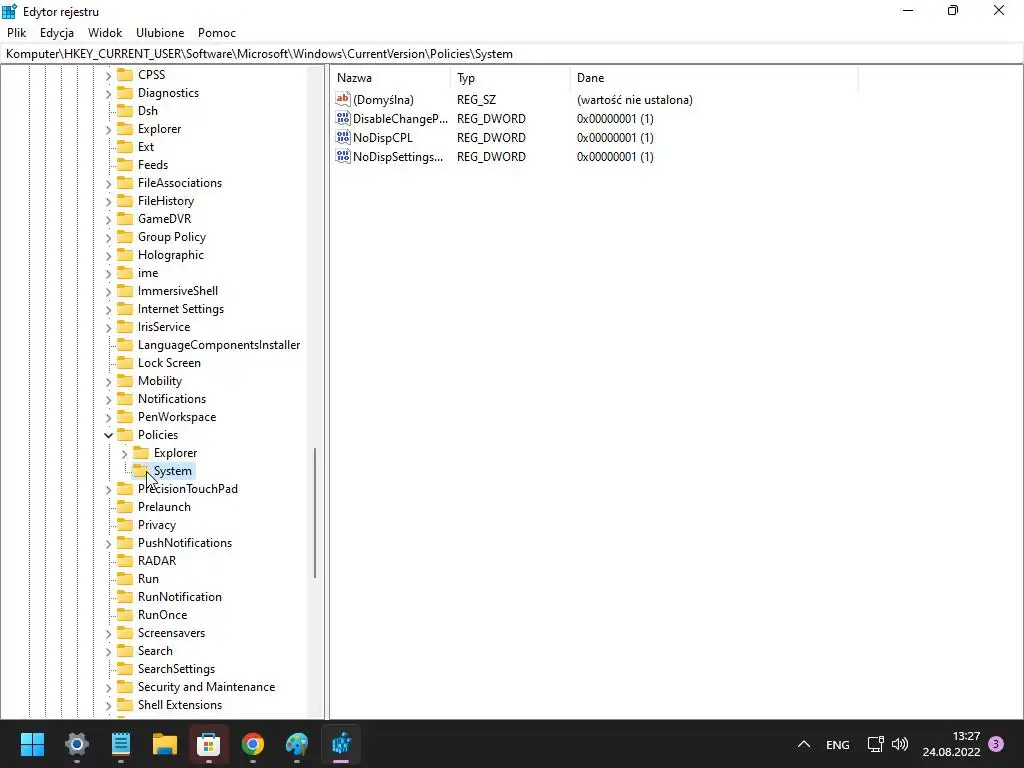Click the (Domyślna) string value icon

pyautogui.click(x=343, y=99)
